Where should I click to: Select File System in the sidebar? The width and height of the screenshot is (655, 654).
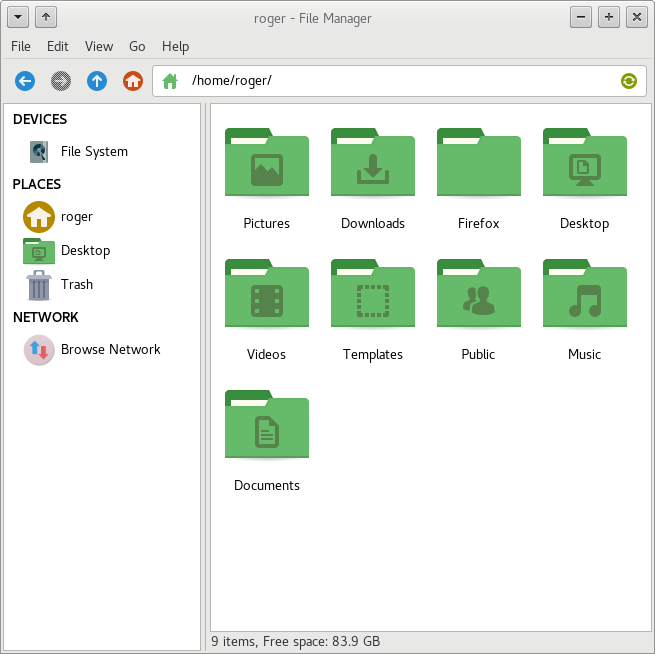point(93,152)
